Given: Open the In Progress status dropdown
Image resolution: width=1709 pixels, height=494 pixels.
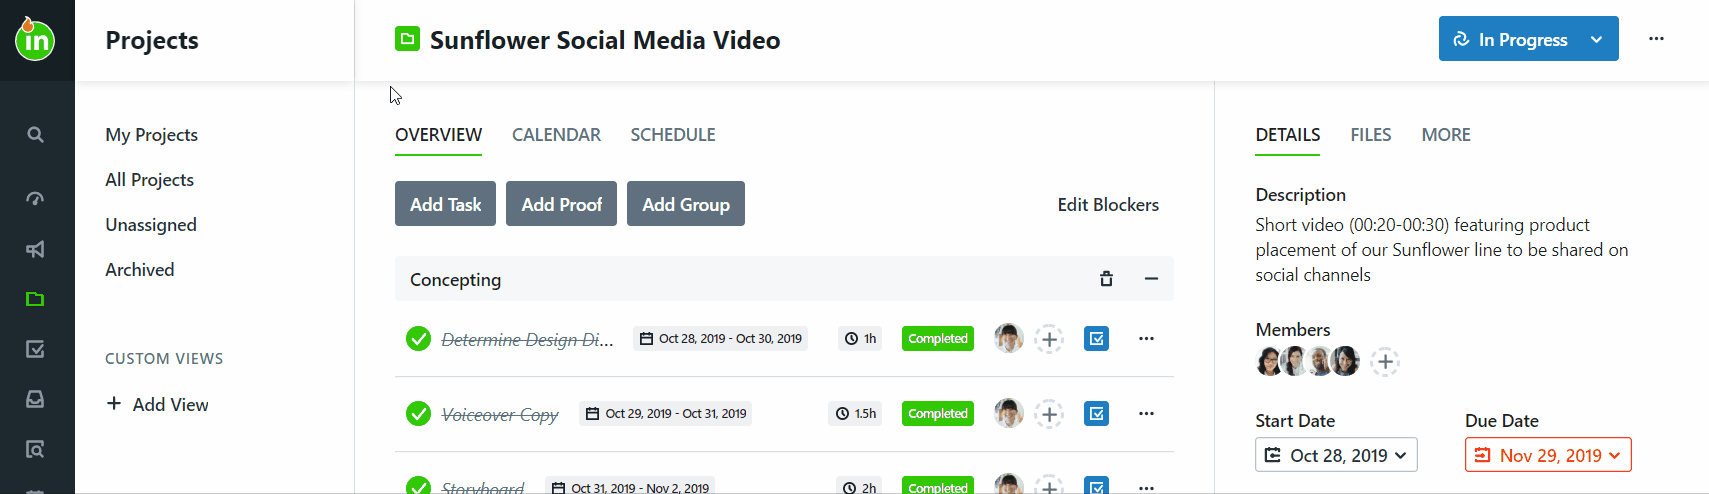Looking at the screenshot, I should (1528, 39).
